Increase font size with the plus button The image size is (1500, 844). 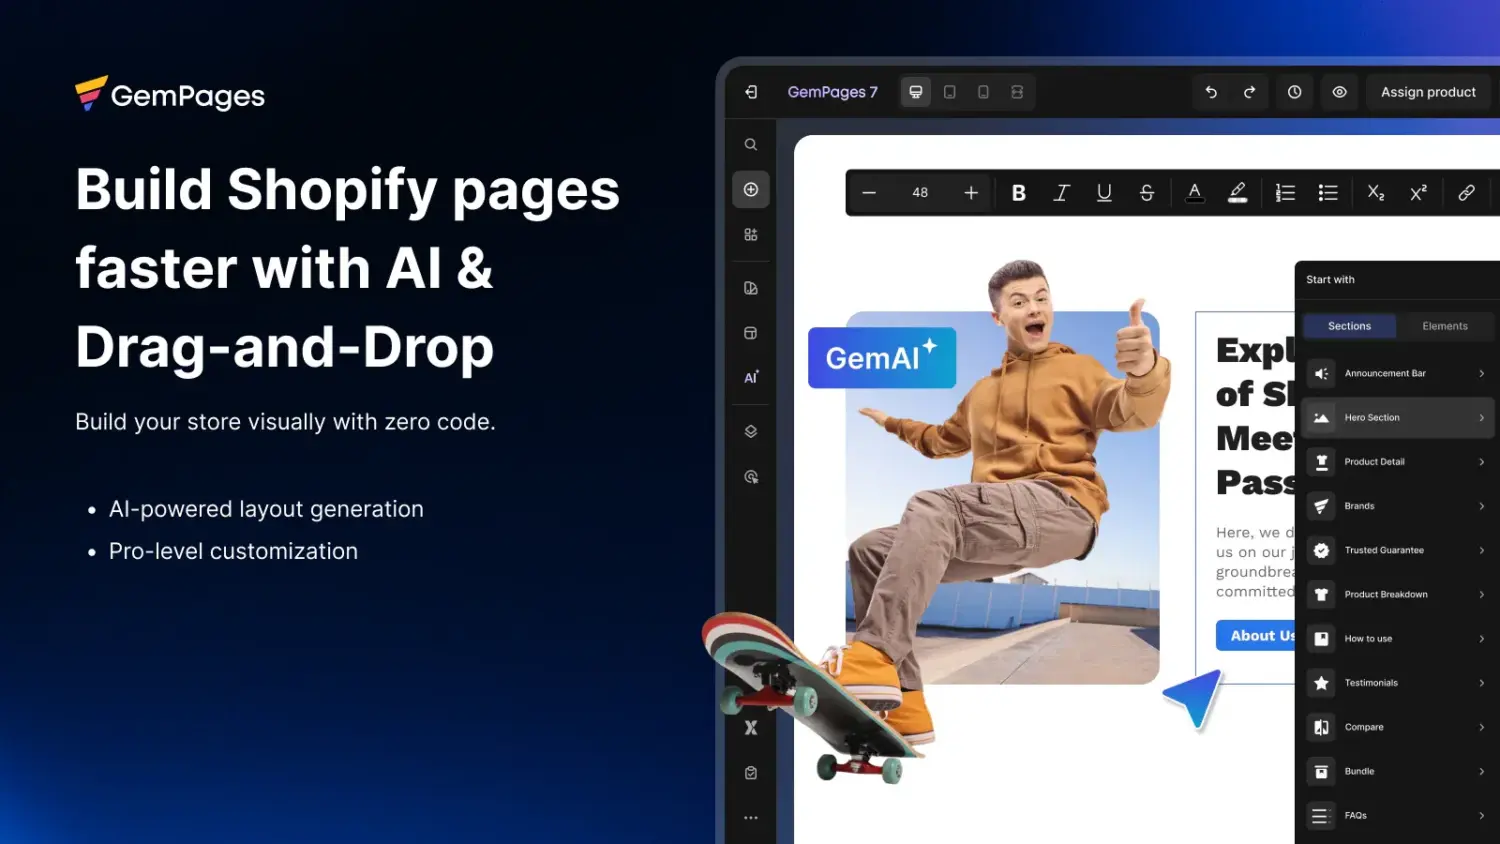[971, 193]
